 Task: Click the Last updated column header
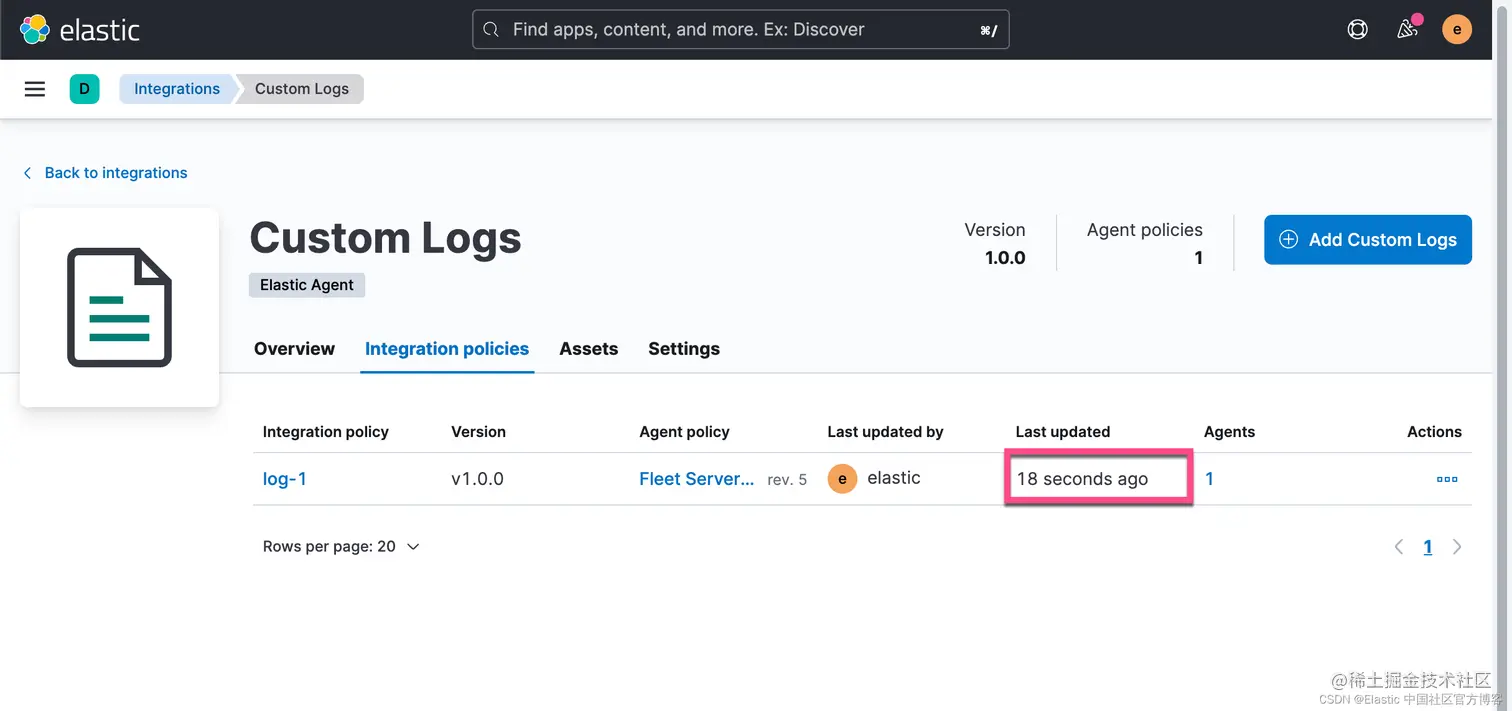(1063, 432)
